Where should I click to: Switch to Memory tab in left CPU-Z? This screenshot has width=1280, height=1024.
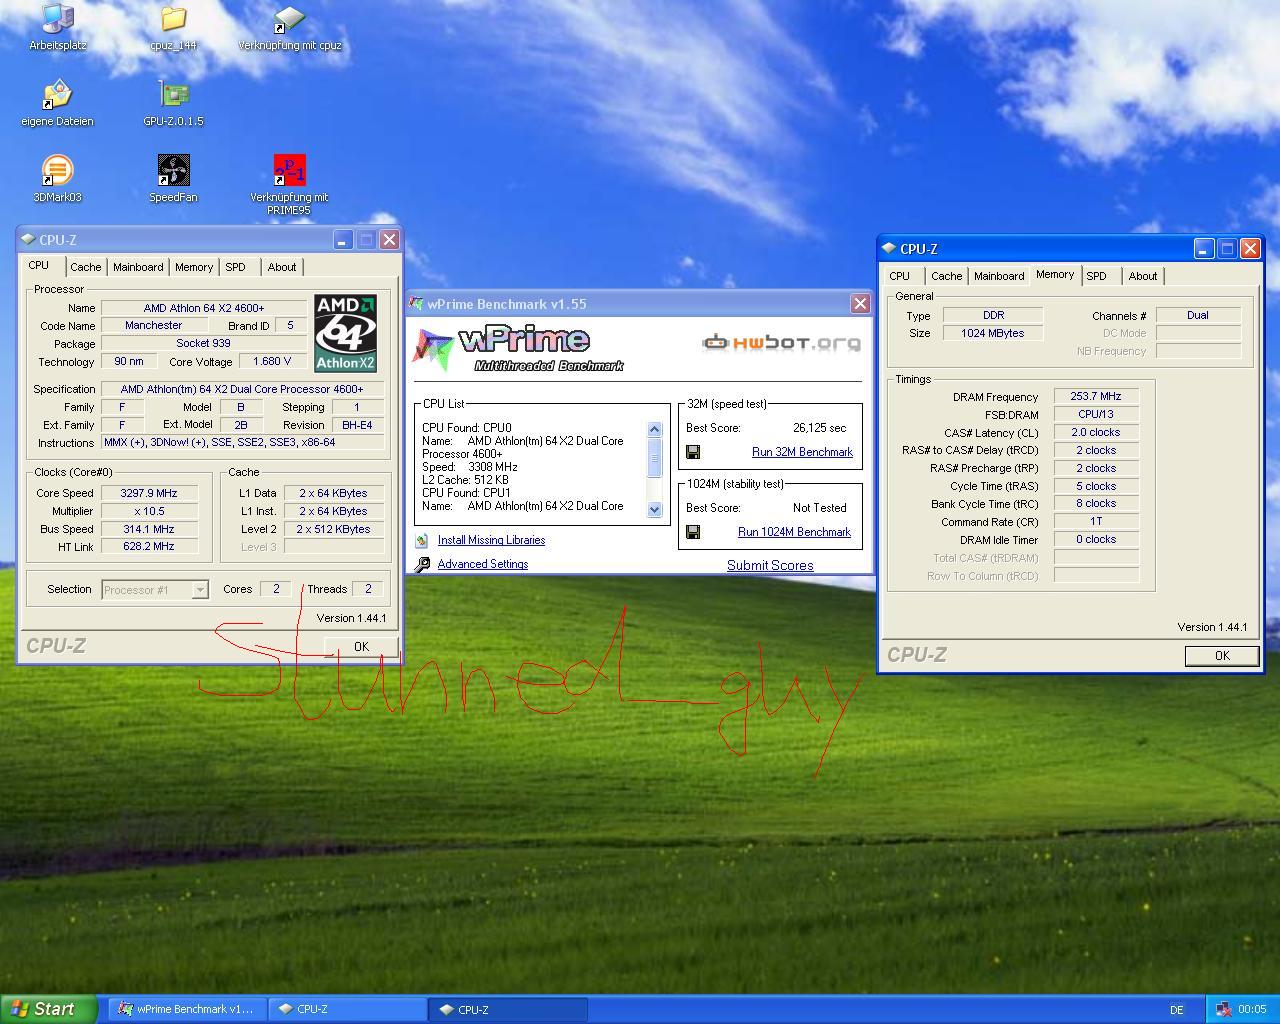point(194,267)
